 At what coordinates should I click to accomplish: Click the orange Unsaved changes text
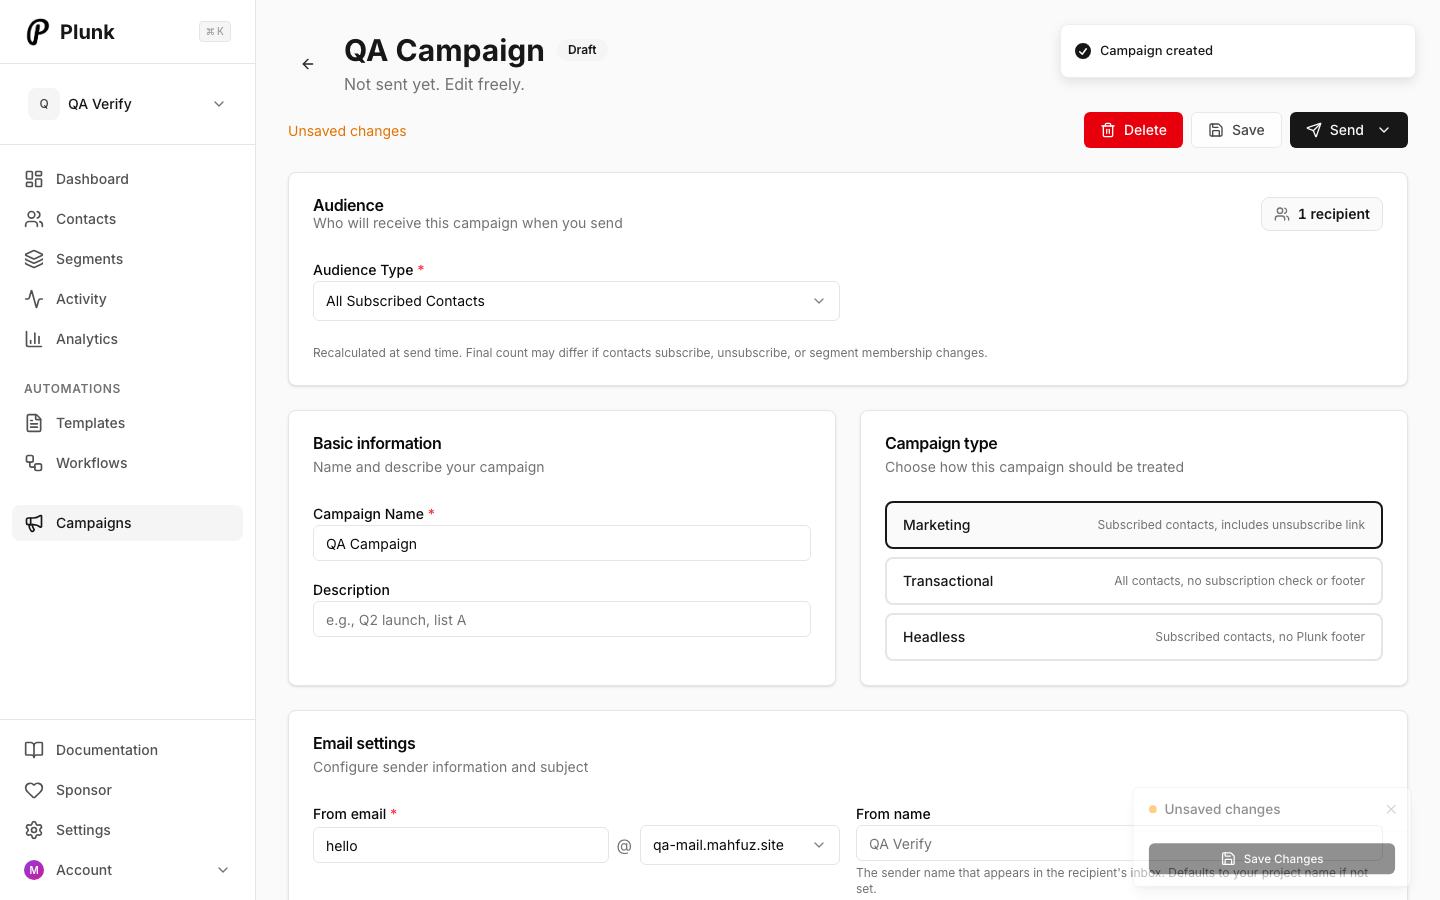click(x=347, y=131)
